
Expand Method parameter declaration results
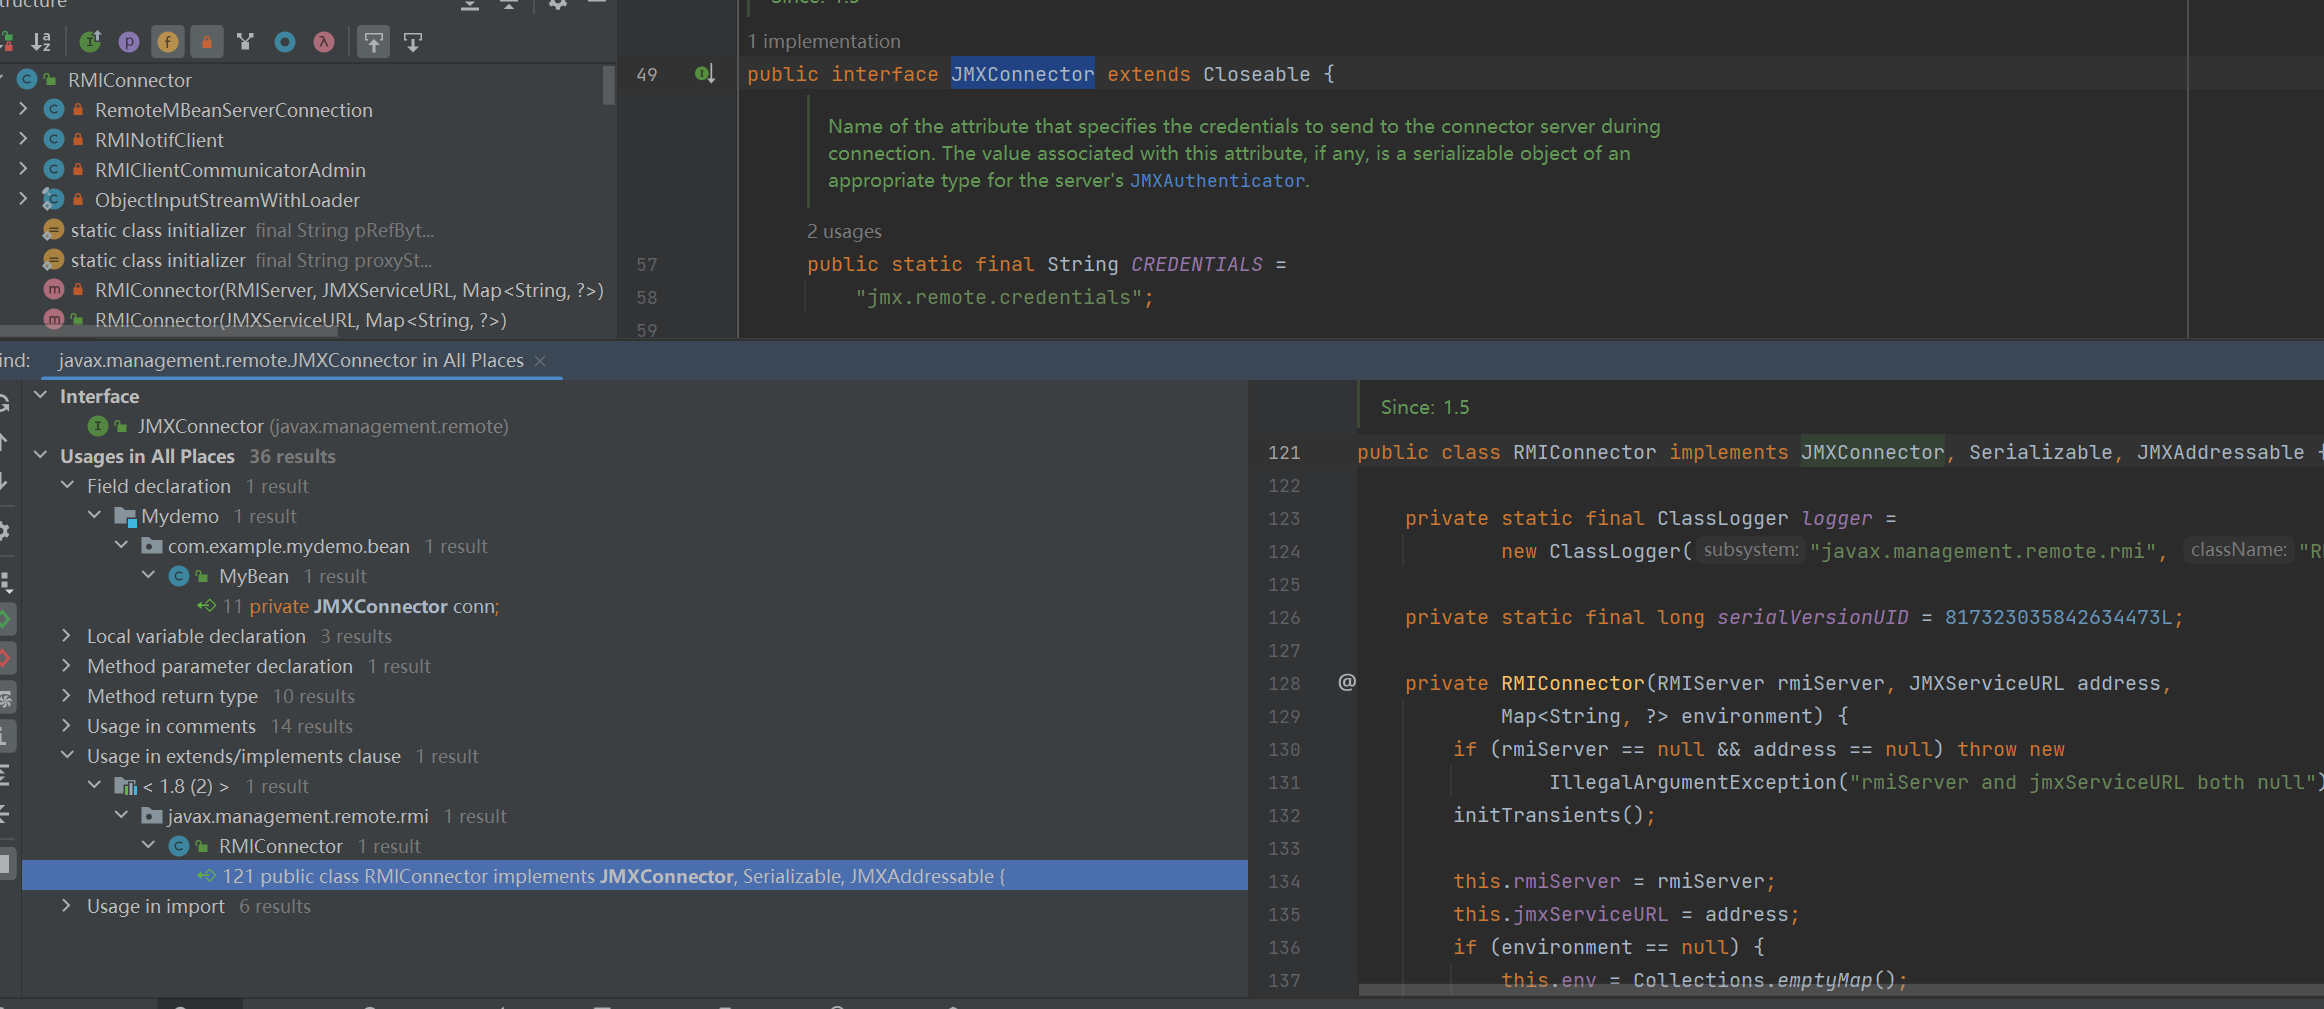pos(68,666)
